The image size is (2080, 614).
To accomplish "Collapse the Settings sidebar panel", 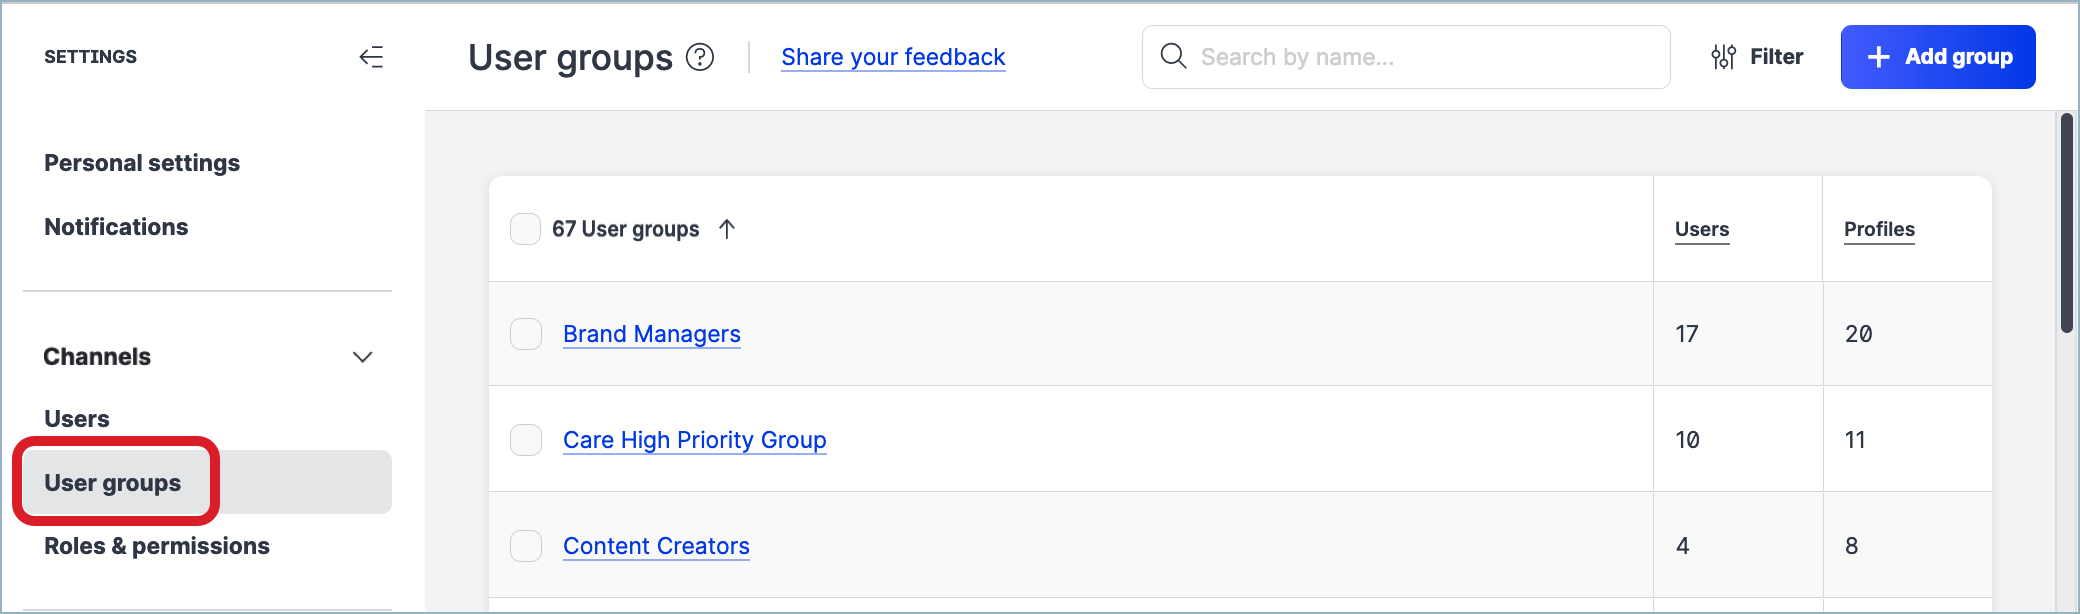I will (371, 57).
